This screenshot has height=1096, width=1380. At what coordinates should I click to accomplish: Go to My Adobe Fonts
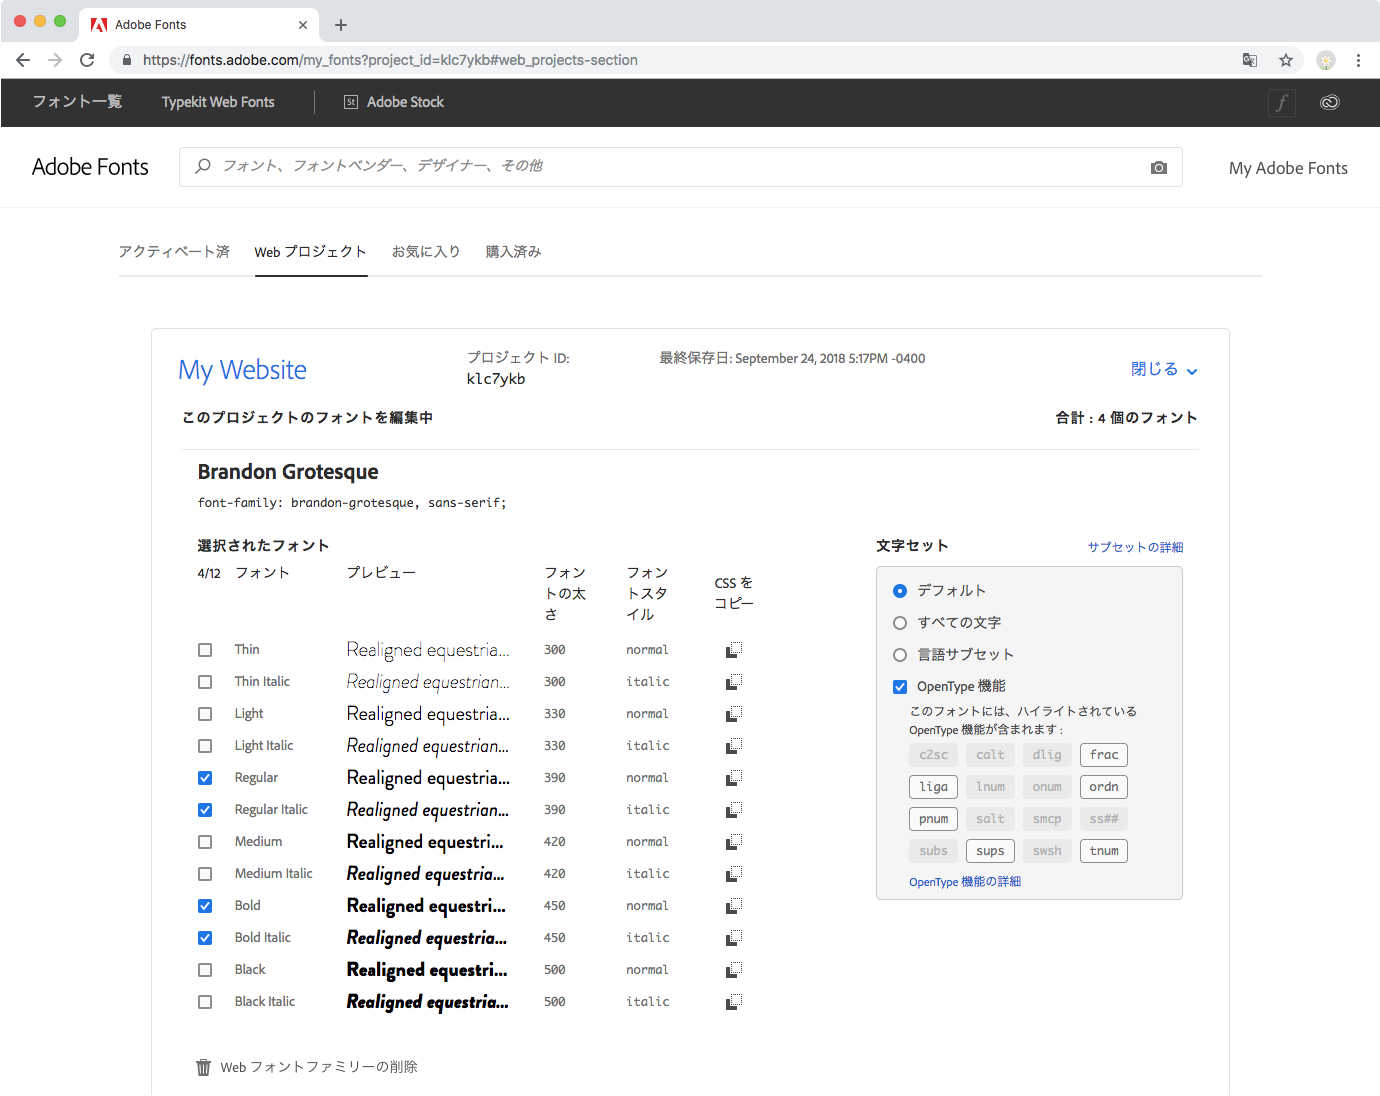(x=1288, y=168)
